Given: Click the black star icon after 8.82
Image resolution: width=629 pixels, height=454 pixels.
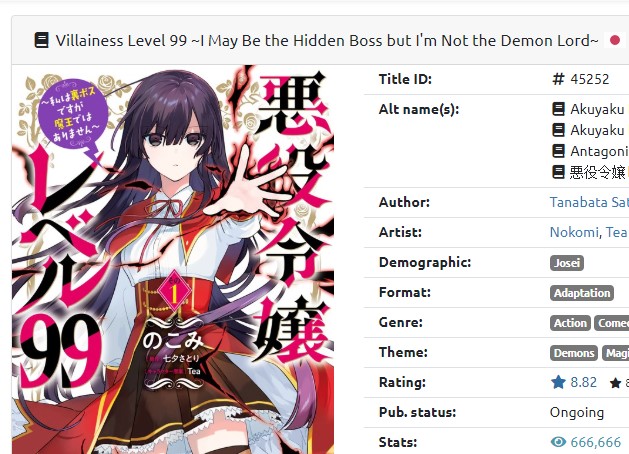Looking at the screenshot, I should point(615,383).
